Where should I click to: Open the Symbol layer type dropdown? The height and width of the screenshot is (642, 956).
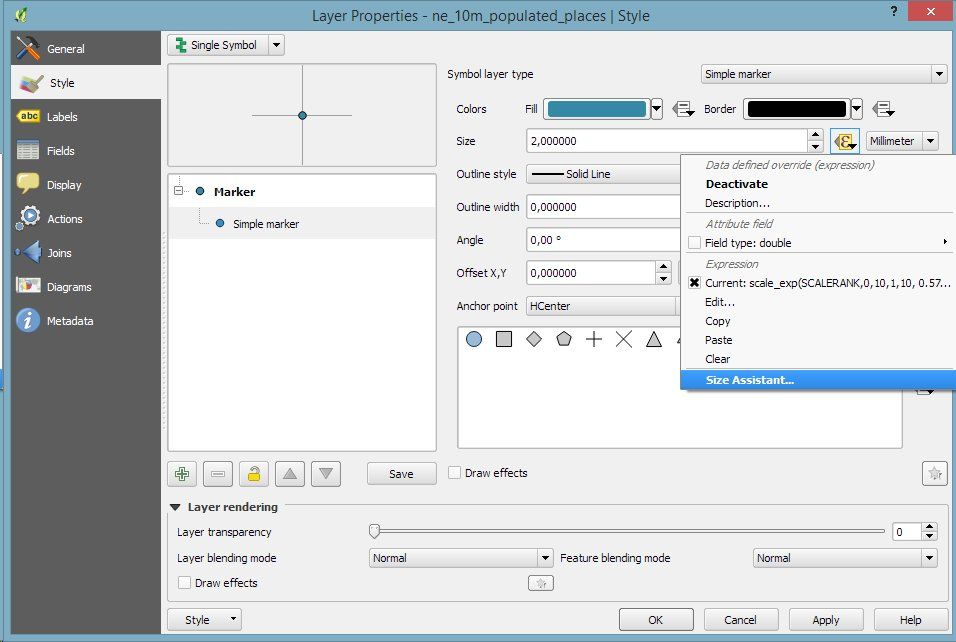click(x=823, y=74)
